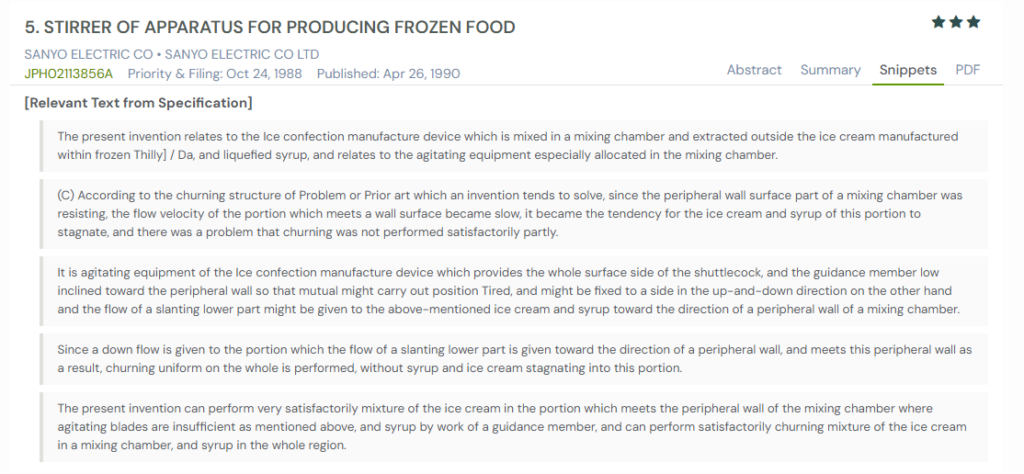Click the SANYO ELECTRIC CO assignee name
This screenshot has height=474, width=1024.
coord(90,54)
